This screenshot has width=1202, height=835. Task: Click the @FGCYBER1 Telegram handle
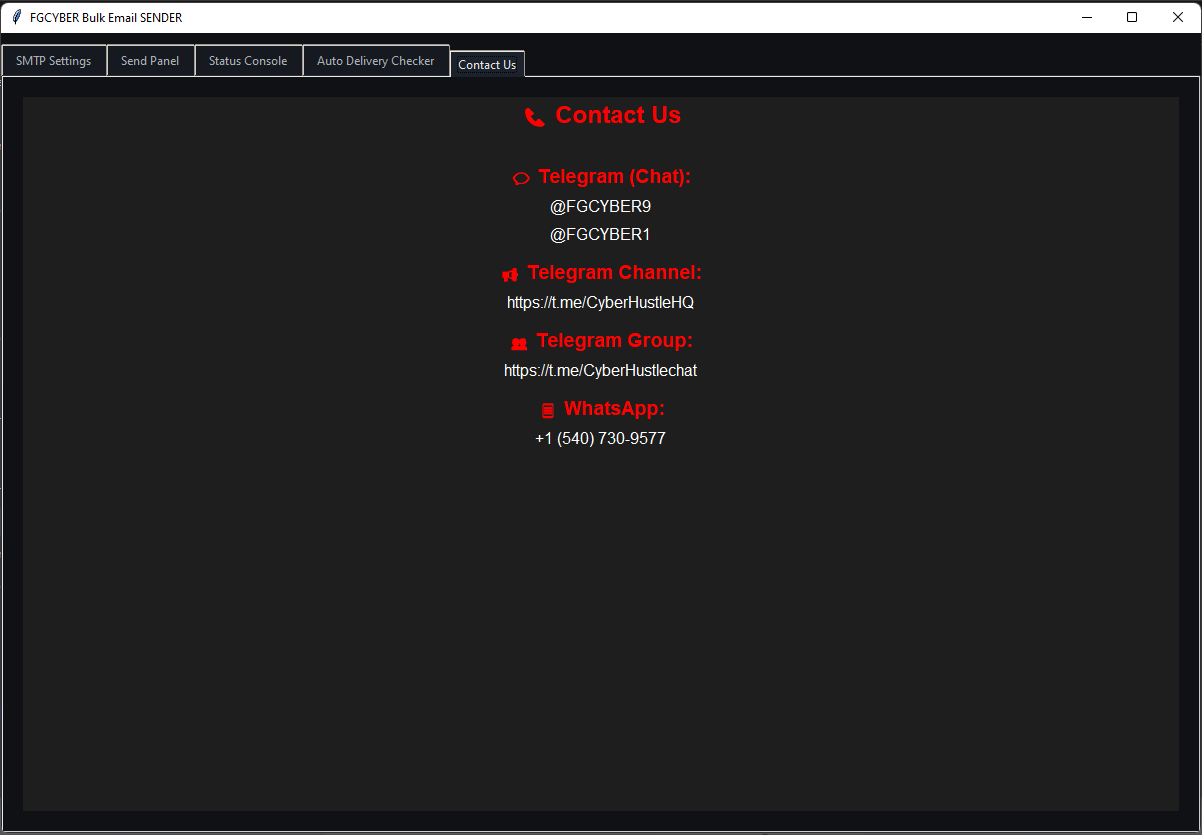tap(600, 235)
